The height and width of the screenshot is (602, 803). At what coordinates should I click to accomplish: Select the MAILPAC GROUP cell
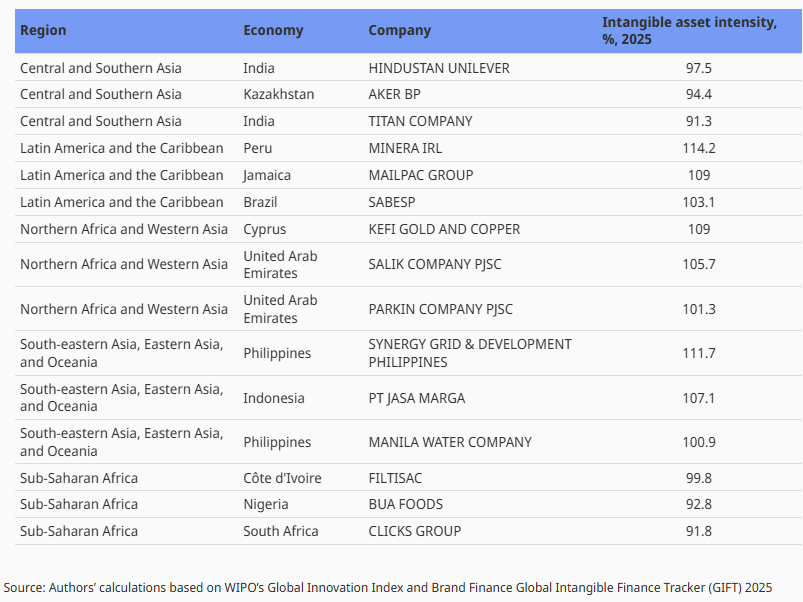420,175
